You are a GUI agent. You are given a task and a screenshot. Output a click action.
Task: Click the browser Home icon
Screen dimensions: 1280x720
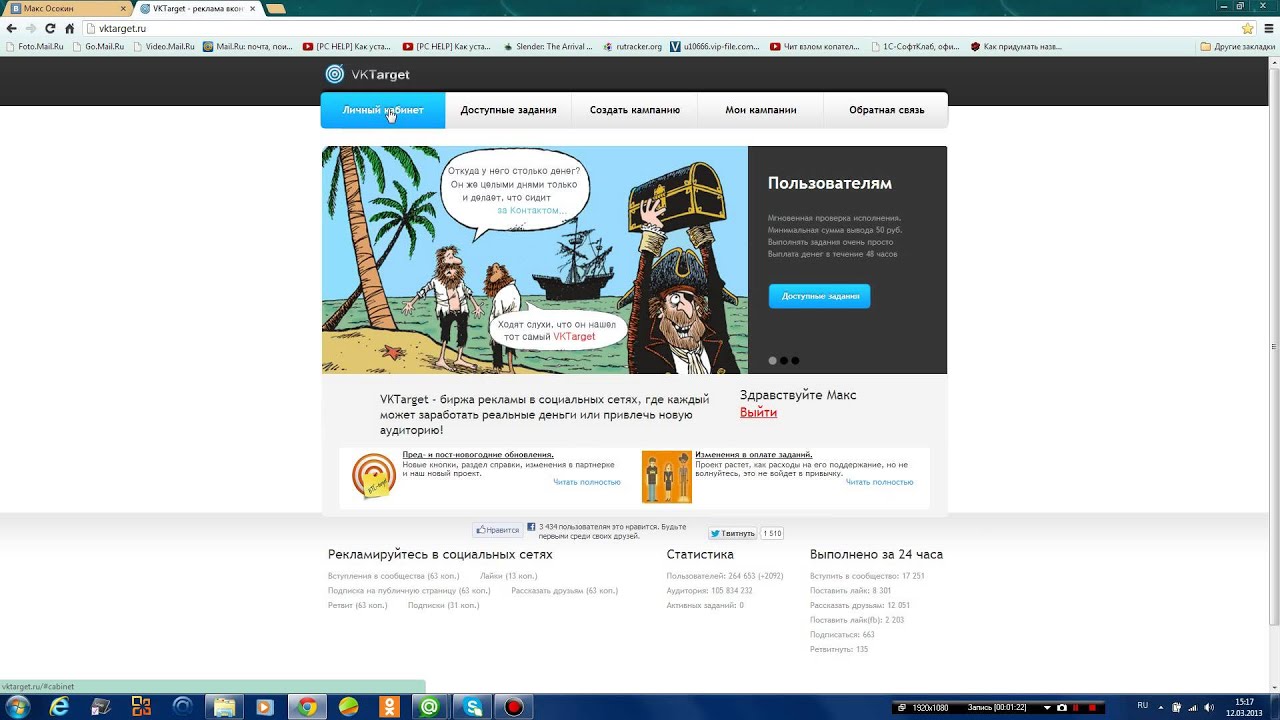69,28
